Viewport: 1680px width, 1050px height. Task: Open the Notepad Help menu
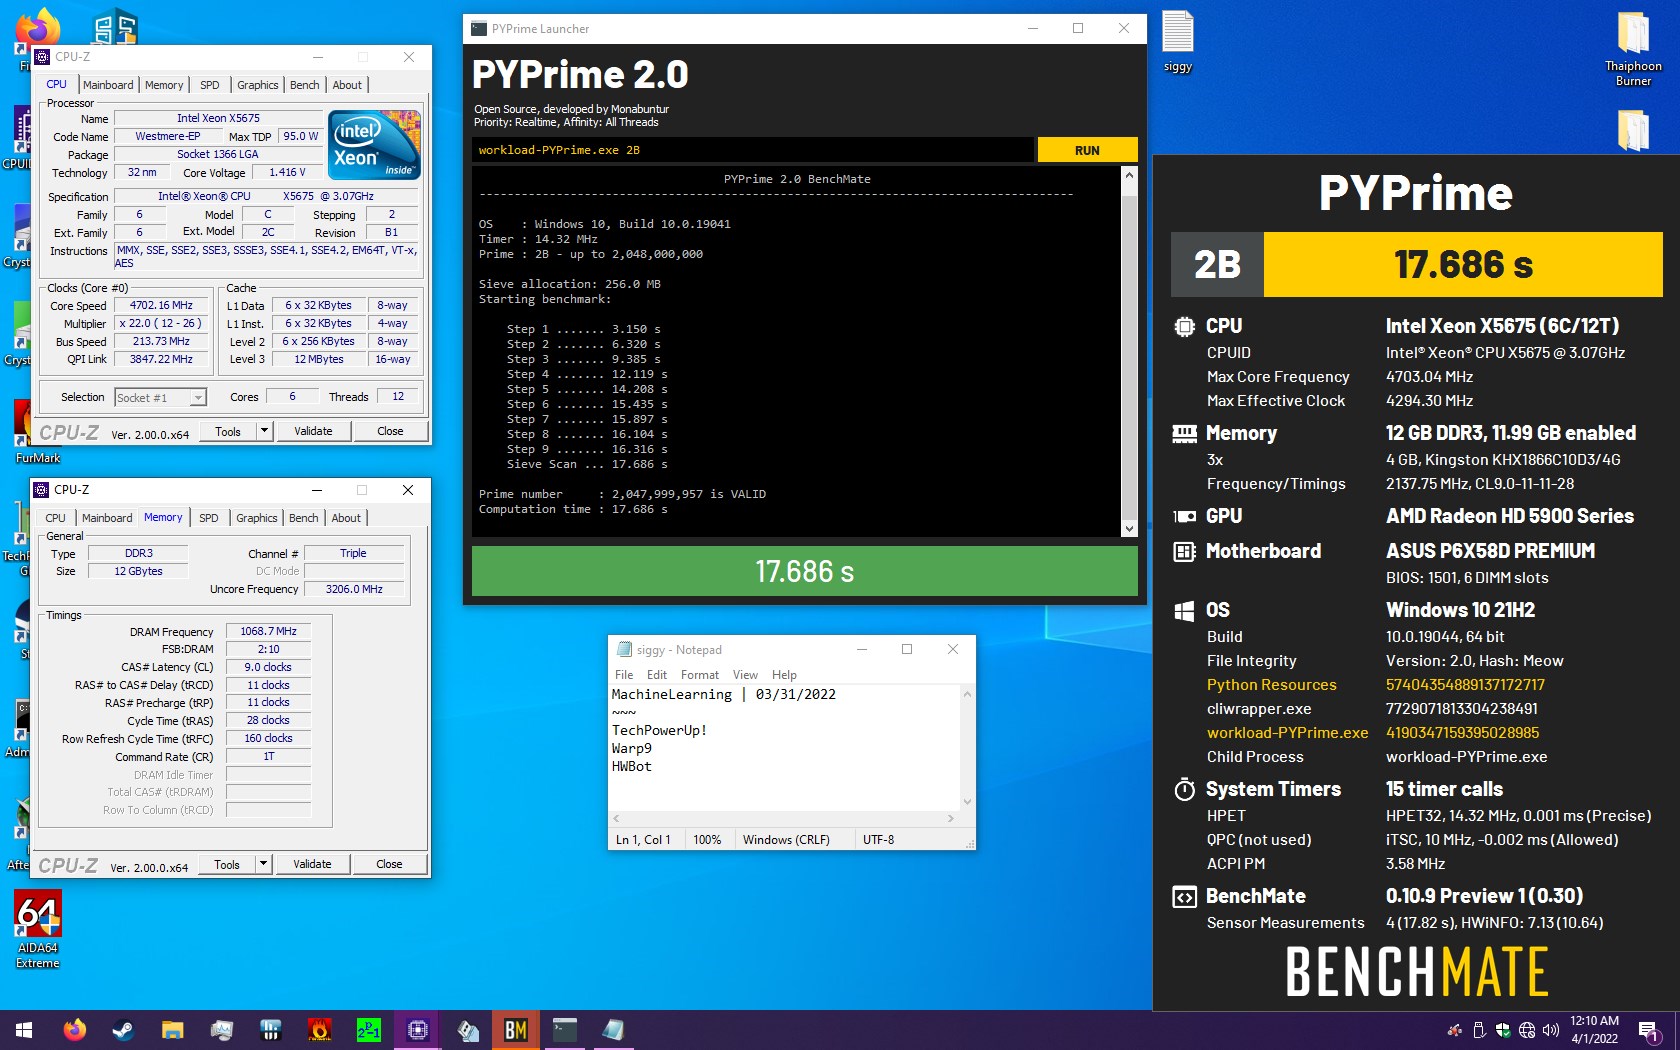[x=784, y=675]
